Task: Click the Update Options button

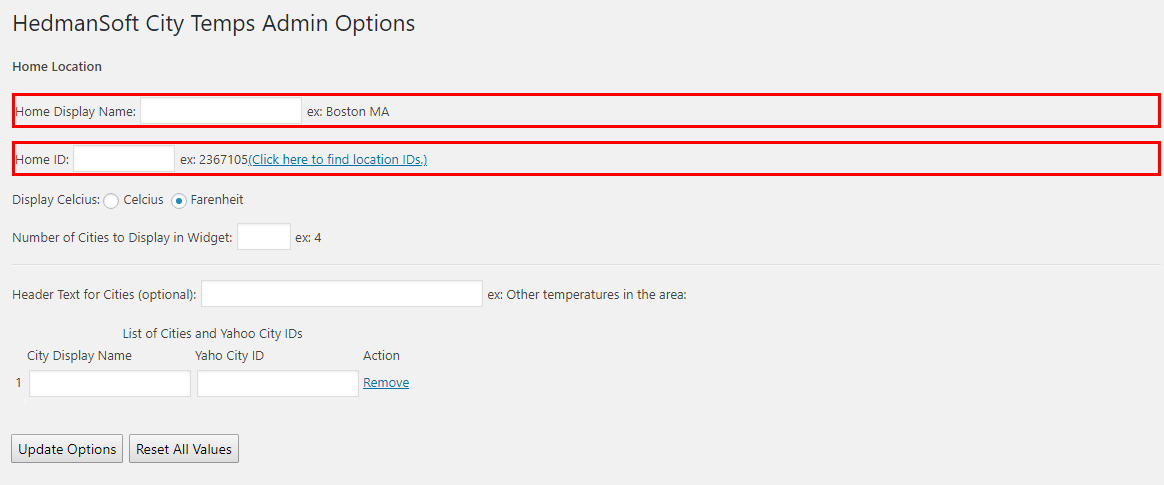Action: [67, 449]
